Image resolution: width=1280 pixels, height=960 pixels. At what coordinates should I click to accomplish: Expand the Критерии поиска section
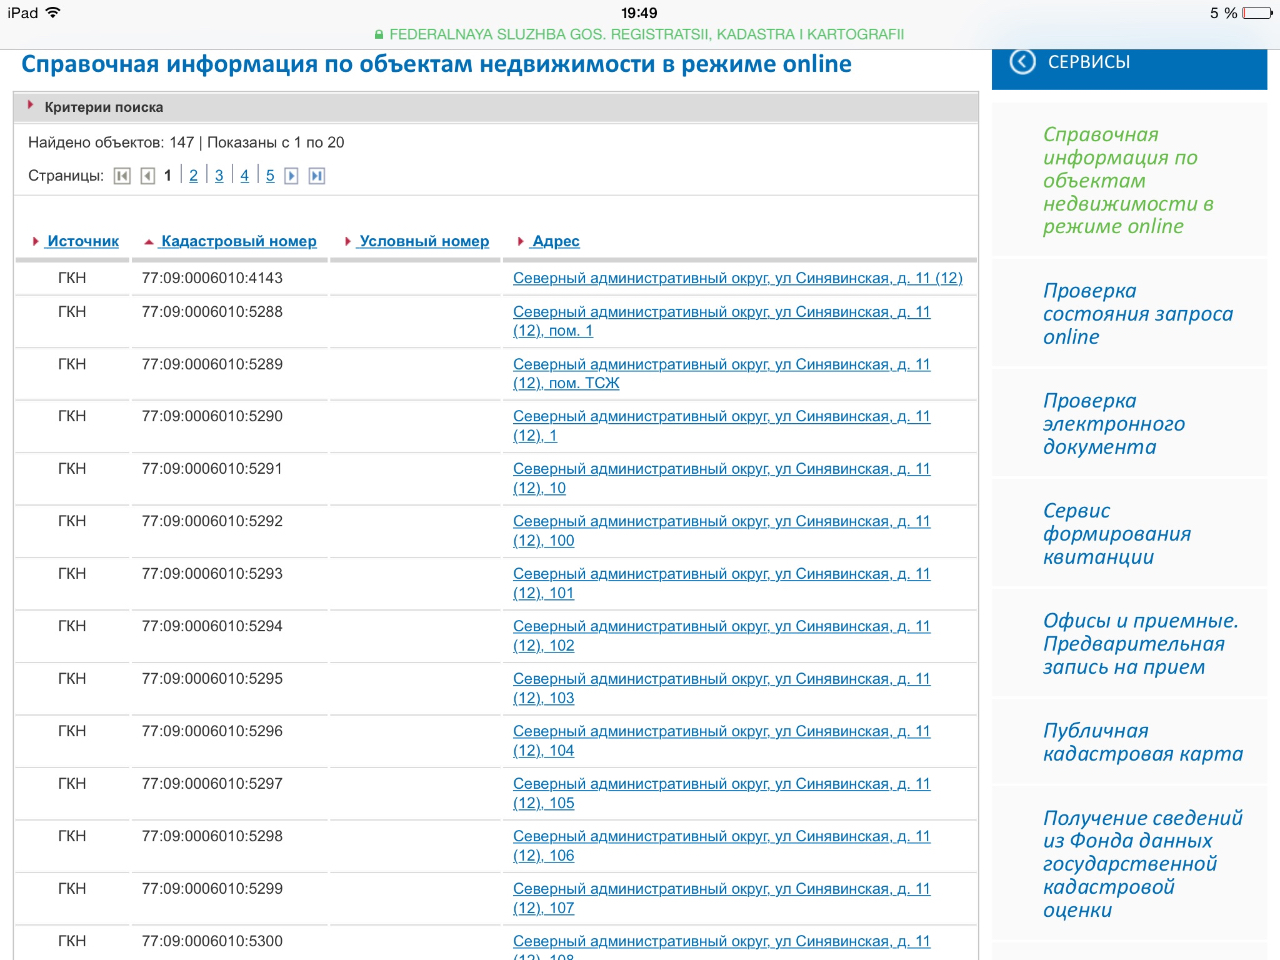[103, 107]
